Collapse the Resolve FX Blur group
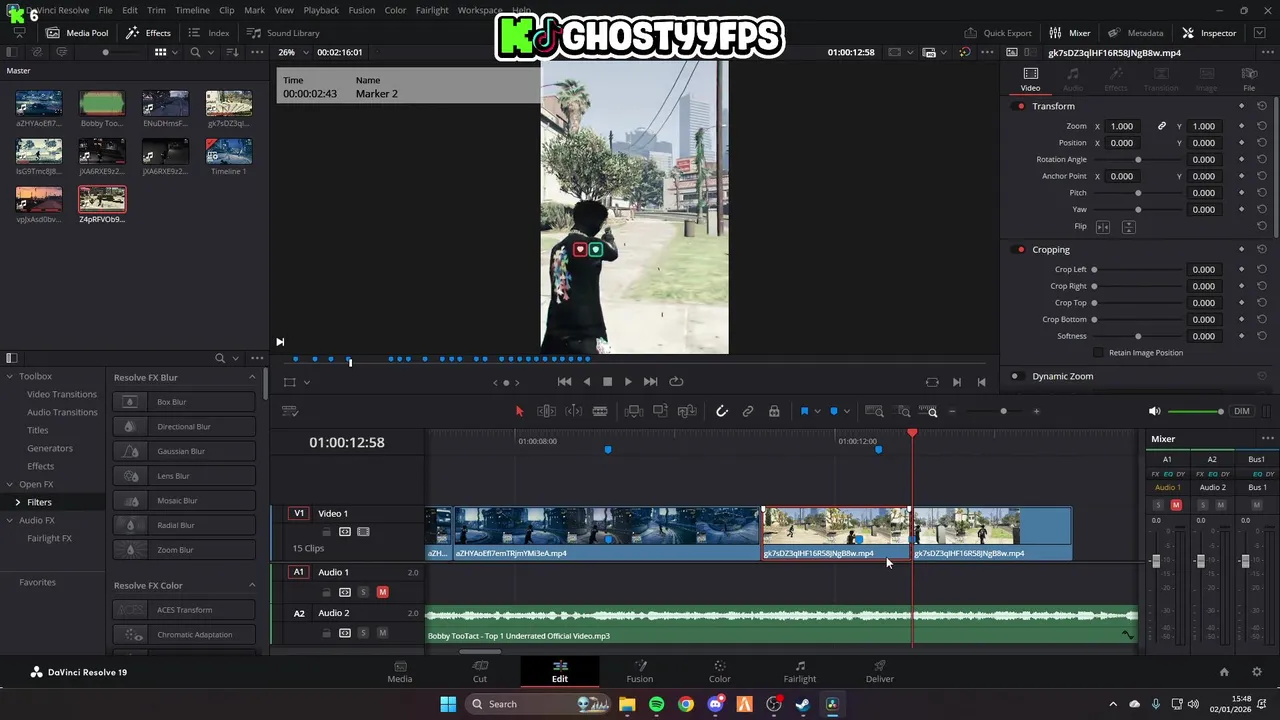1280x720 pixels. click(x=252, y=377)
